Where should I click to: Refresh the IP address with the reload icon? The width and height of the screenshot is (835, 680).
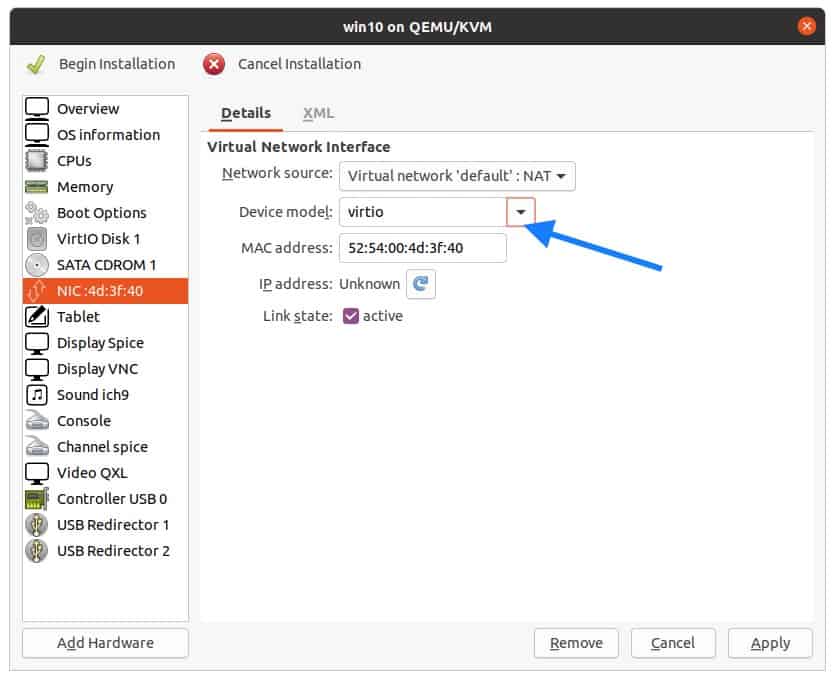click(x=421, y=284)
